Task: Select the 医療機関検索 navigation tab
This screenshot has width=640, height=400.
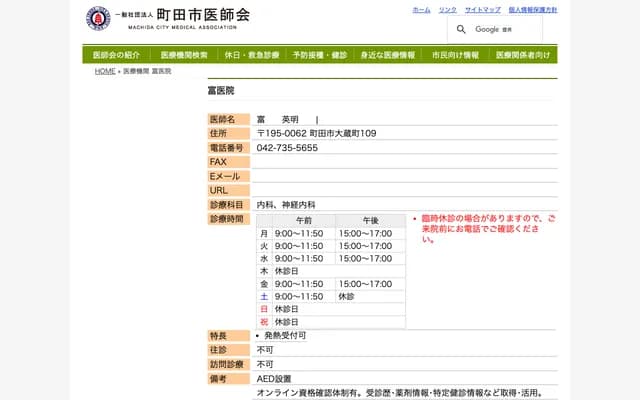Action: click(184, 55)
